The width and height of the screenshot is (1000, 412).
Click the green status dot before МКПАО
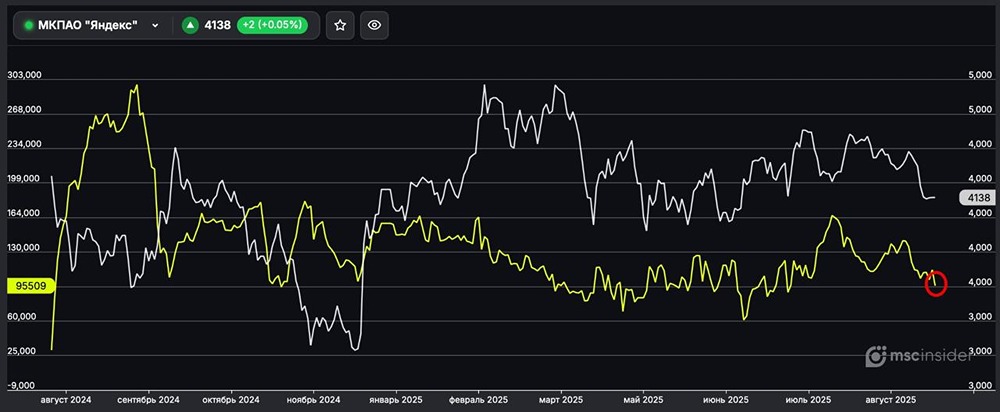pos(28,26)
